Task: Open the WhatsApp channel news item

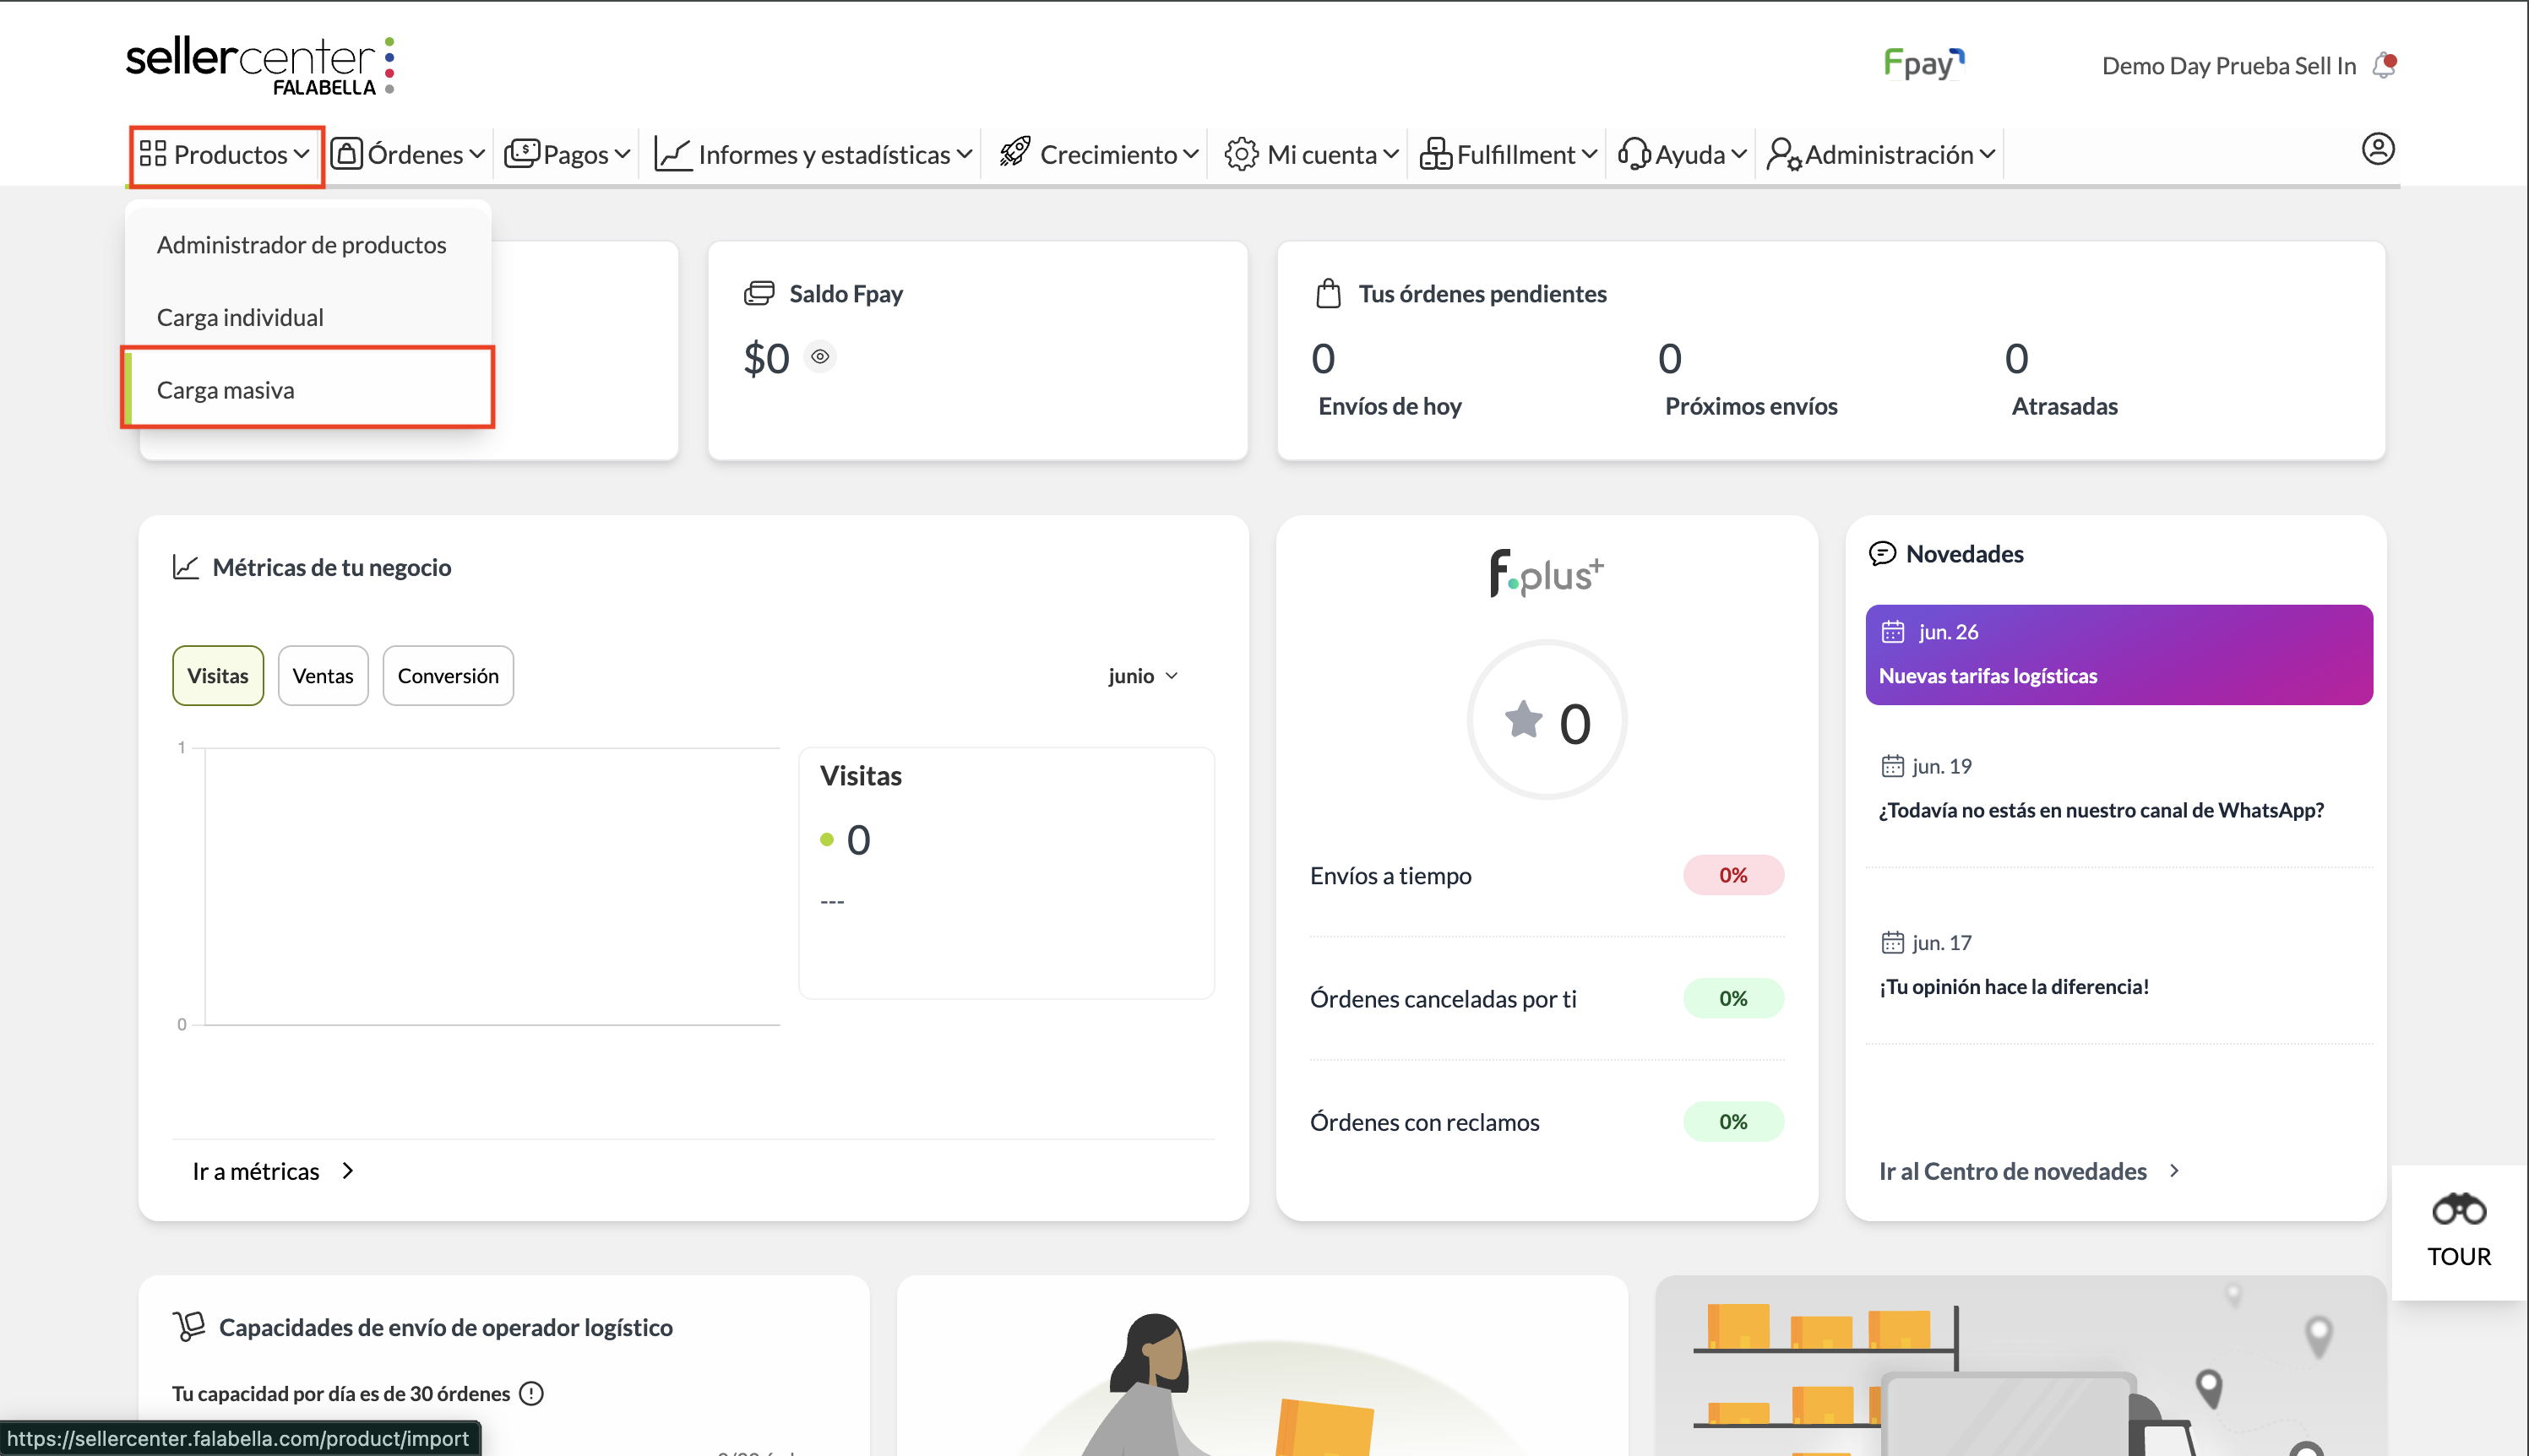Action: pyautogui.click(x=2101, y=810)
